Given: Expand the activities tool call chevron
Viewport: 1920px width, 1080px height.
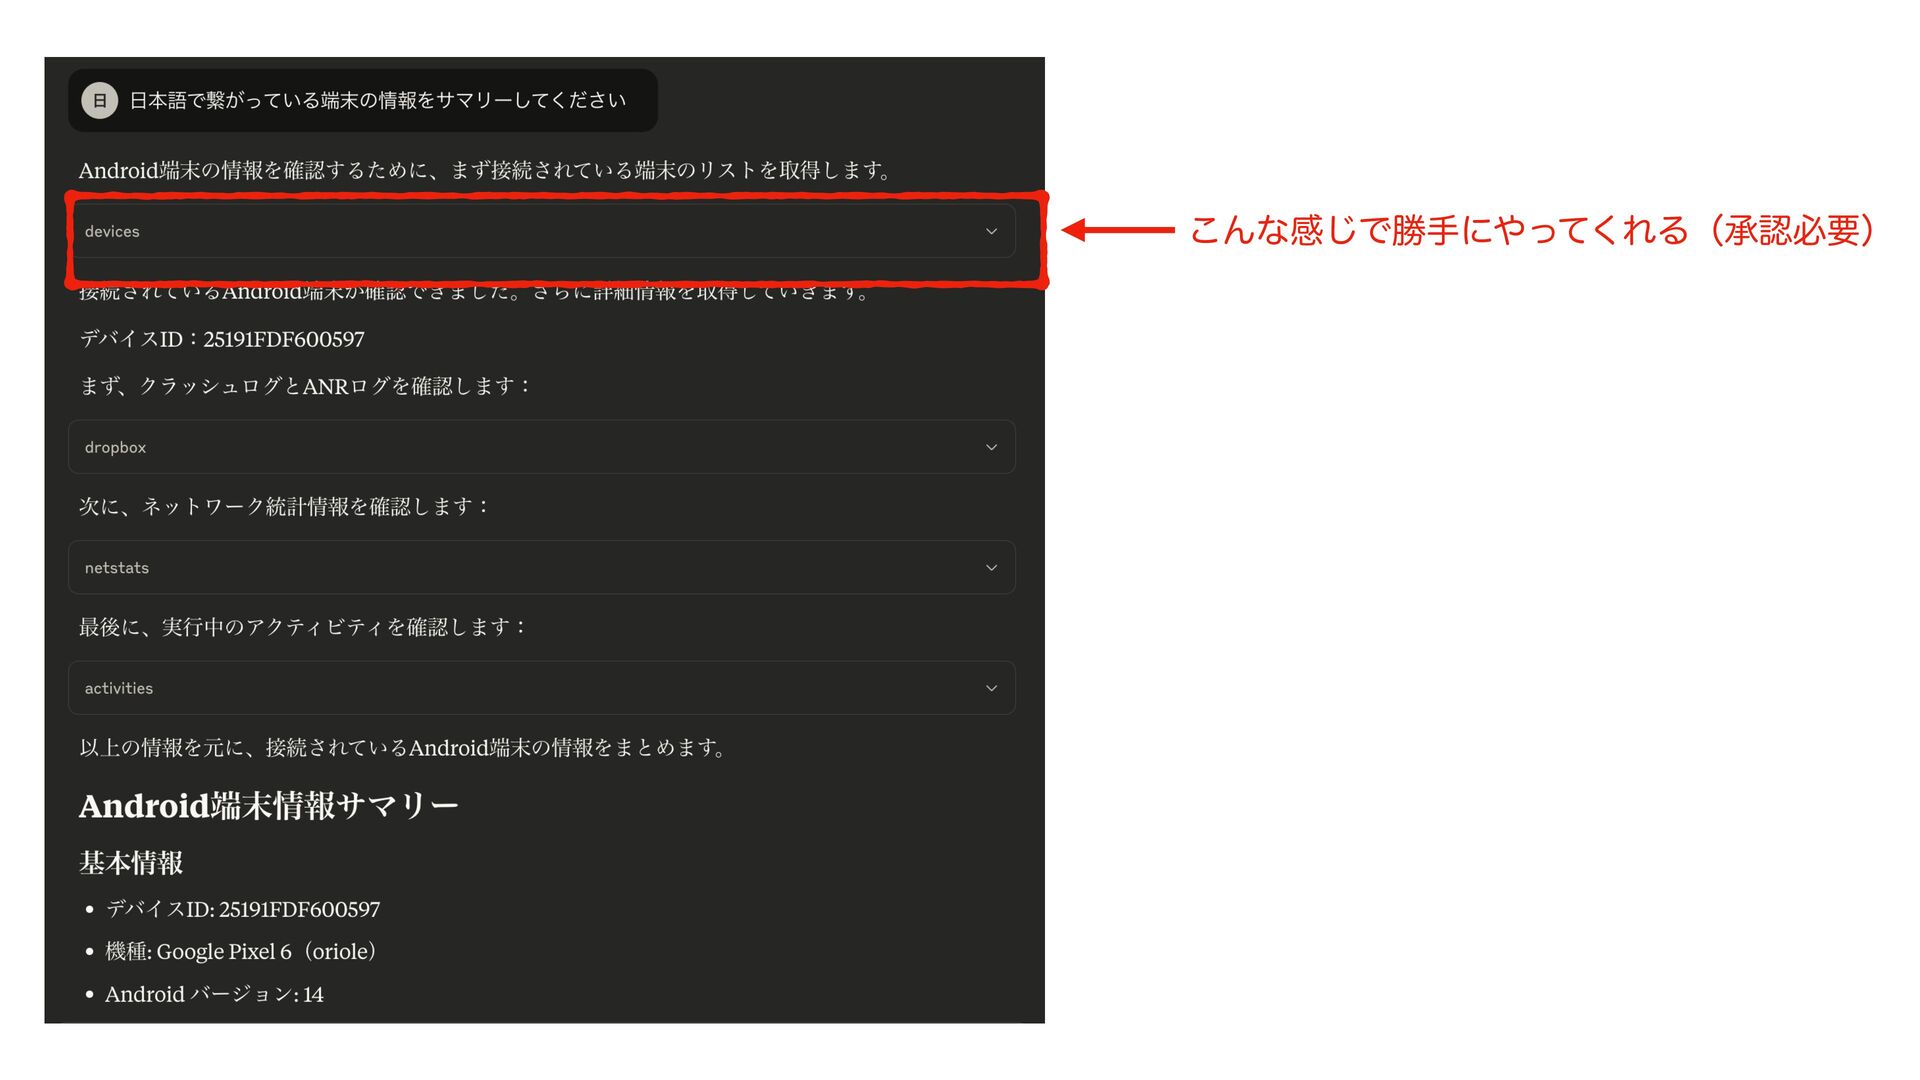Looking at the screenshot, I should pyautogui.click(x=991, y=688).
